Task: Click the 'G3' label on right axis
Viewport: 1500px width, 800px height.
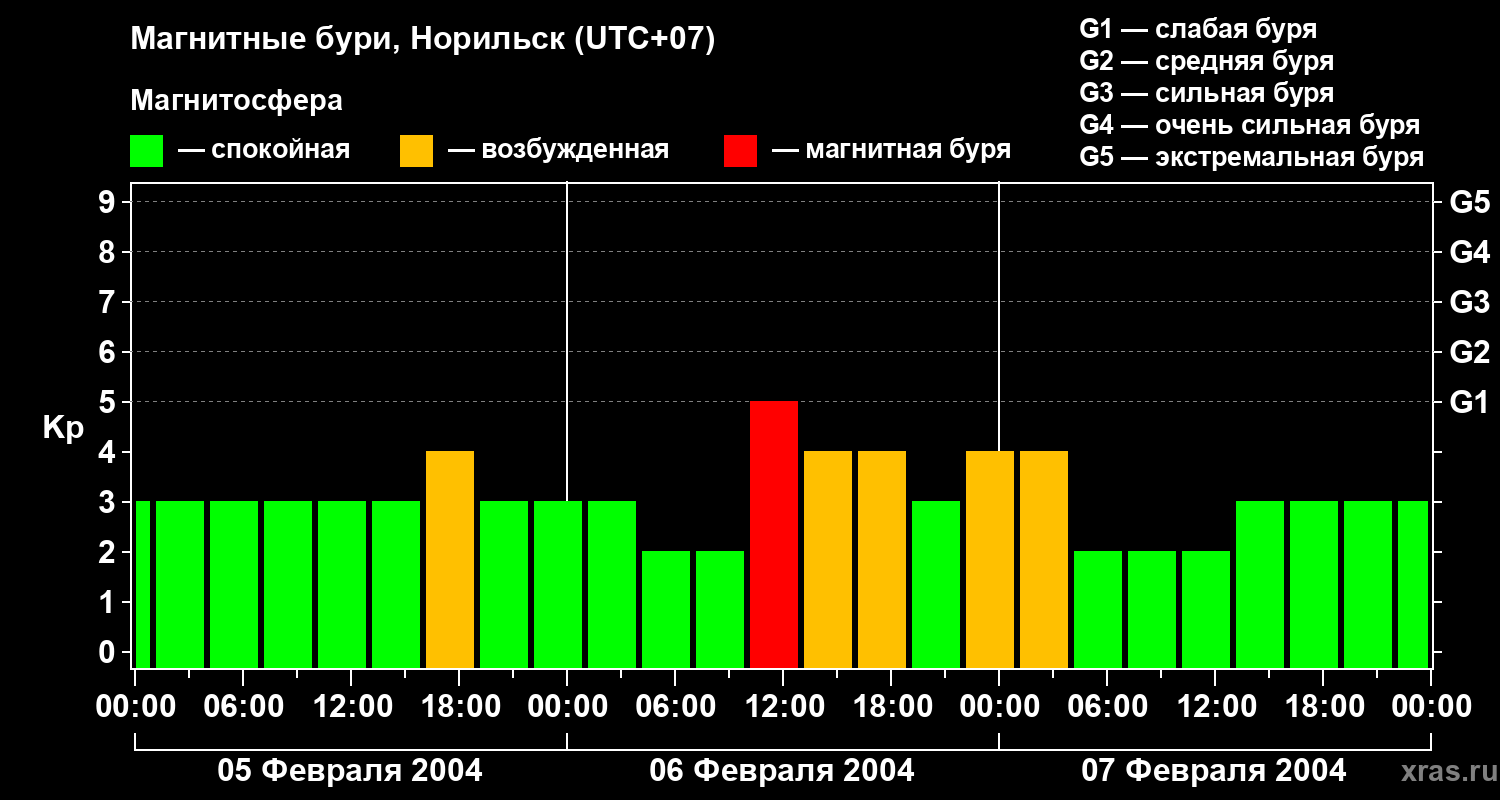Action: (x=1469, y=302)
